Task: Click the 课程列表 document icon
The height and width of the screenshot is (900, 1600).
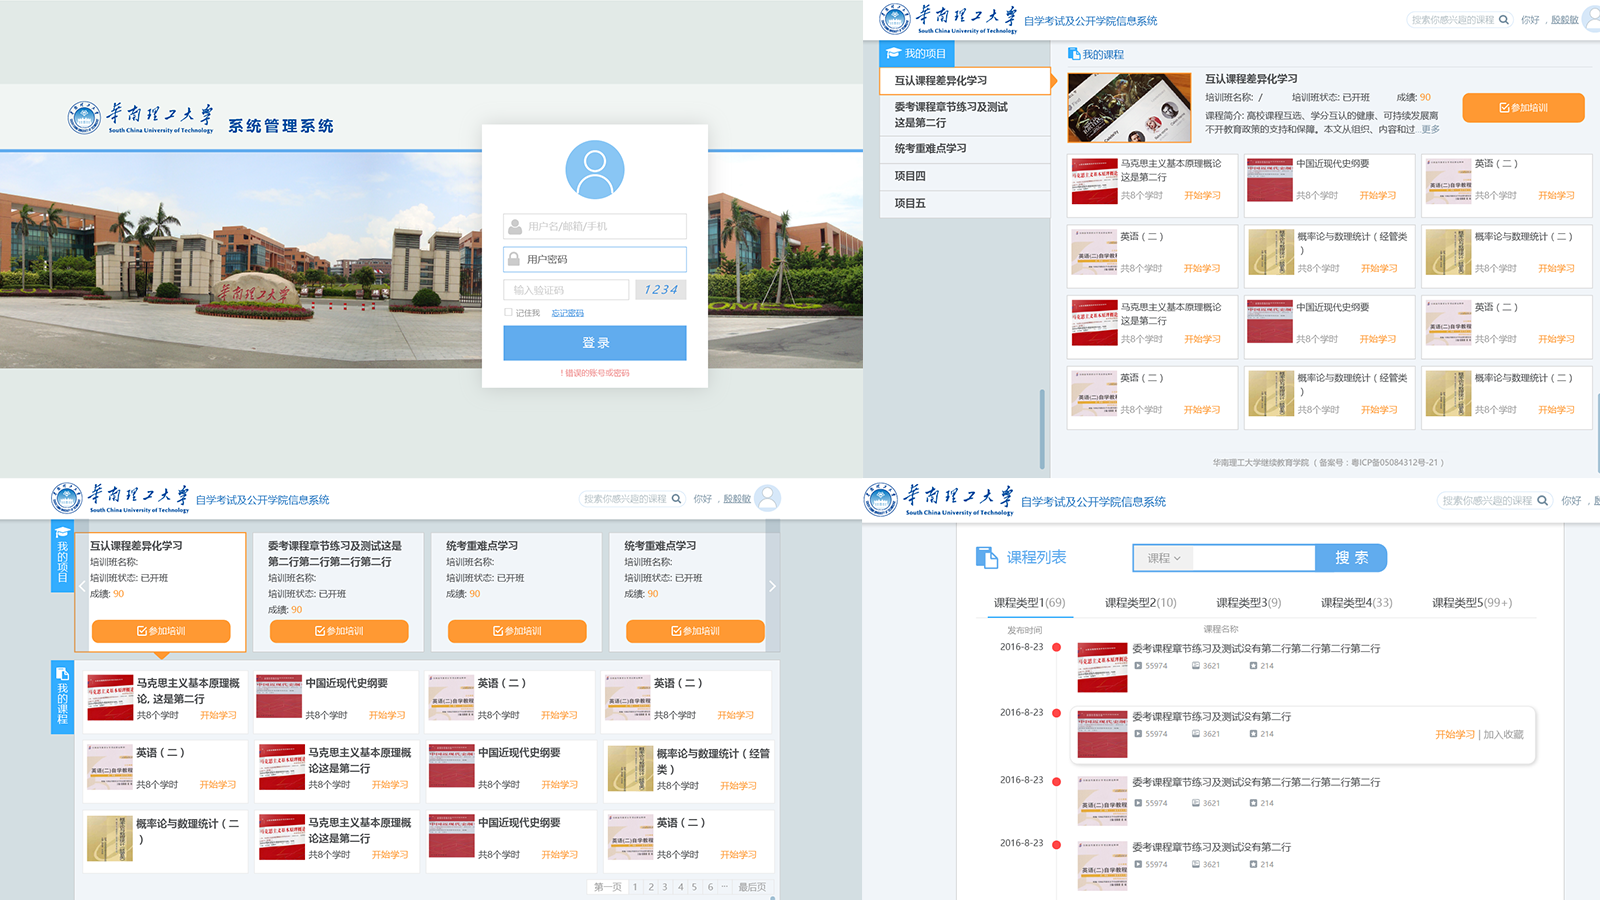Action: click(986, 557)
